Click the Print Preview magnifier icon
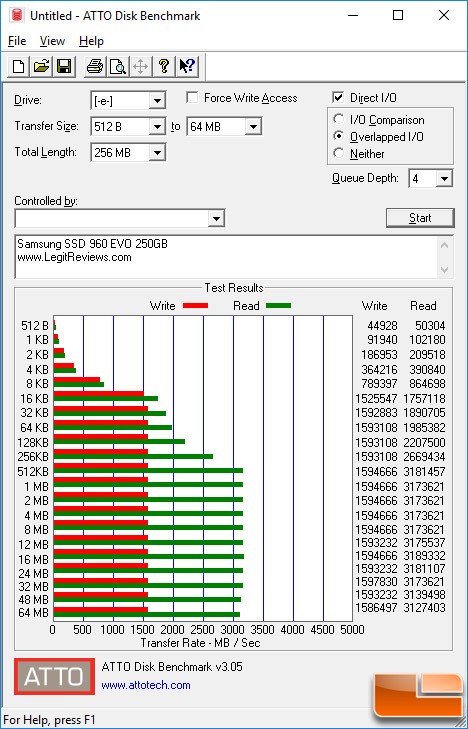Image resolution: width=468 pixels, height=729 pixels. click(x=118, y=67)
